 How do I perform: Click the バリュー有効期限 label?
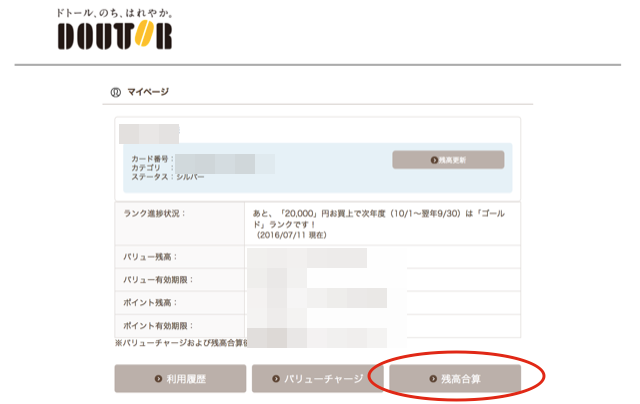point(158,280)
